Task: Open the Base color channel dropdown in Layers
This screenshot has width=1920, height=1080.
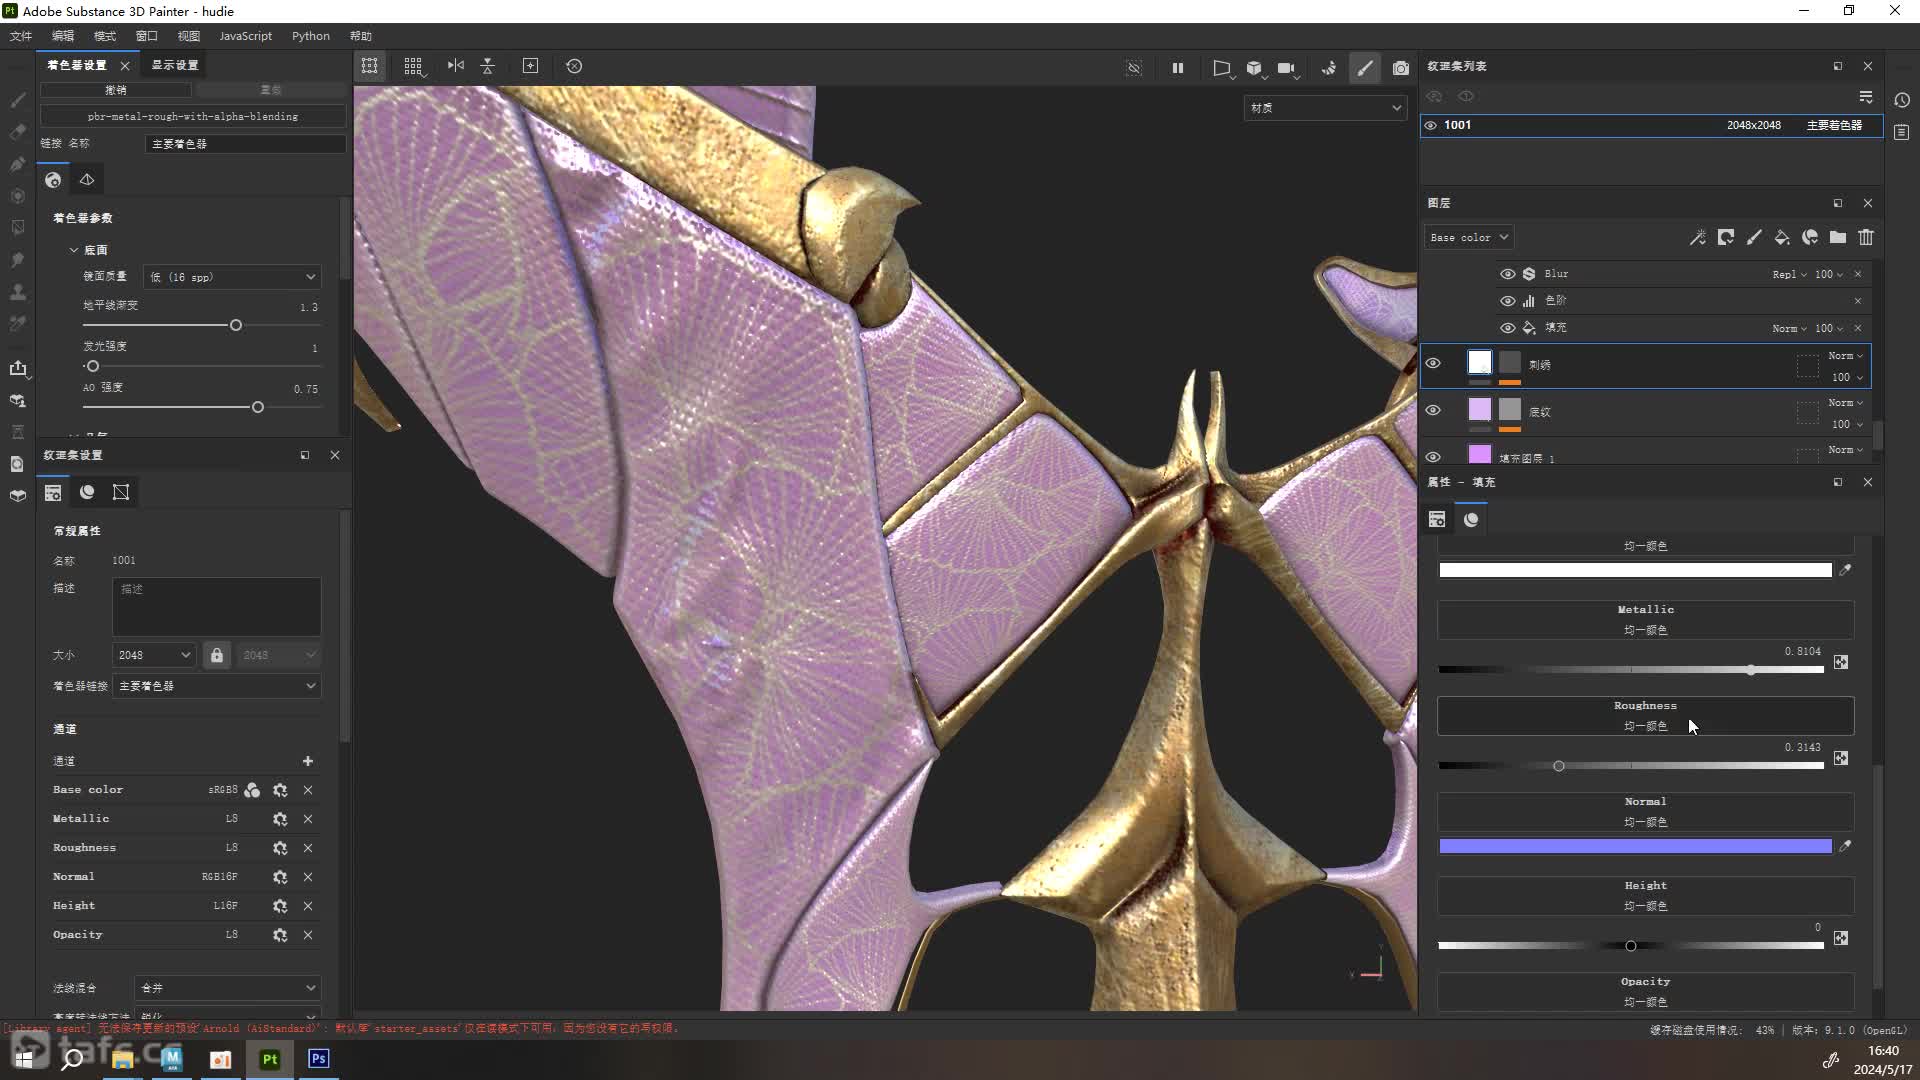Action: coord(1469,238)
